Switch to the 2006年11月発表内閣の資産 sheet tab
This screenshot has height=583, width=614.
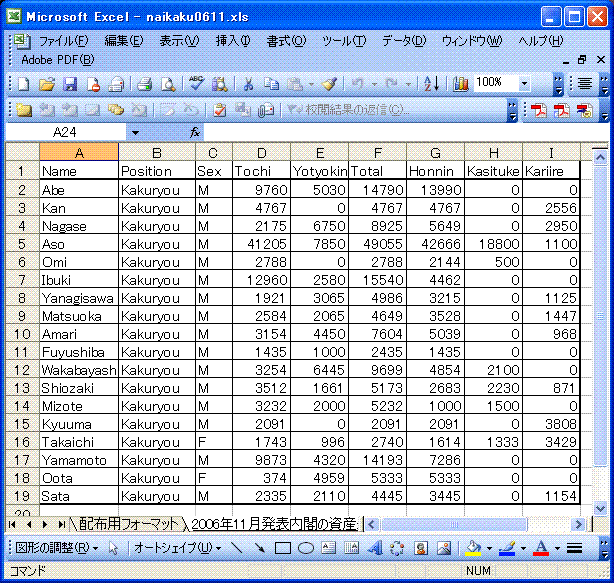272,524
